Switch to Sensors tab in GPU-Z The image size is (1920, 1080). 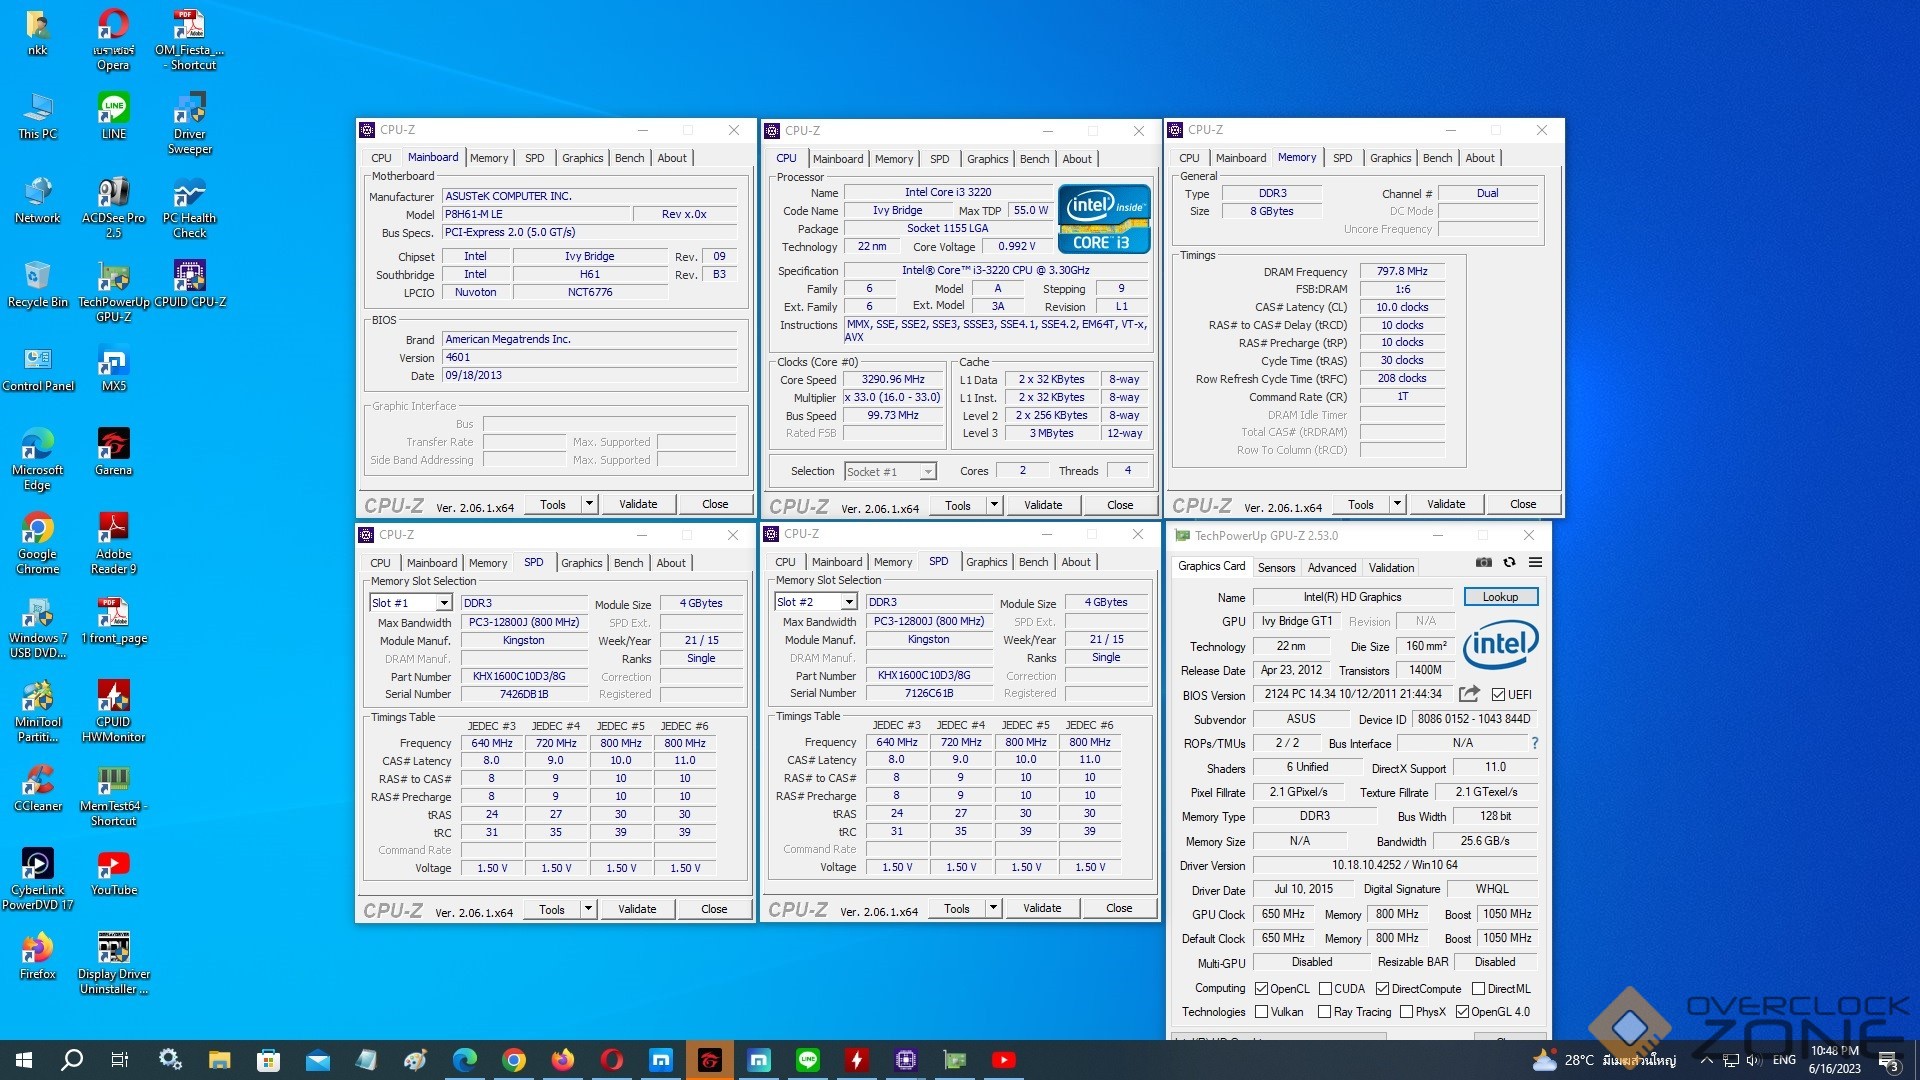coord(1276,567)
